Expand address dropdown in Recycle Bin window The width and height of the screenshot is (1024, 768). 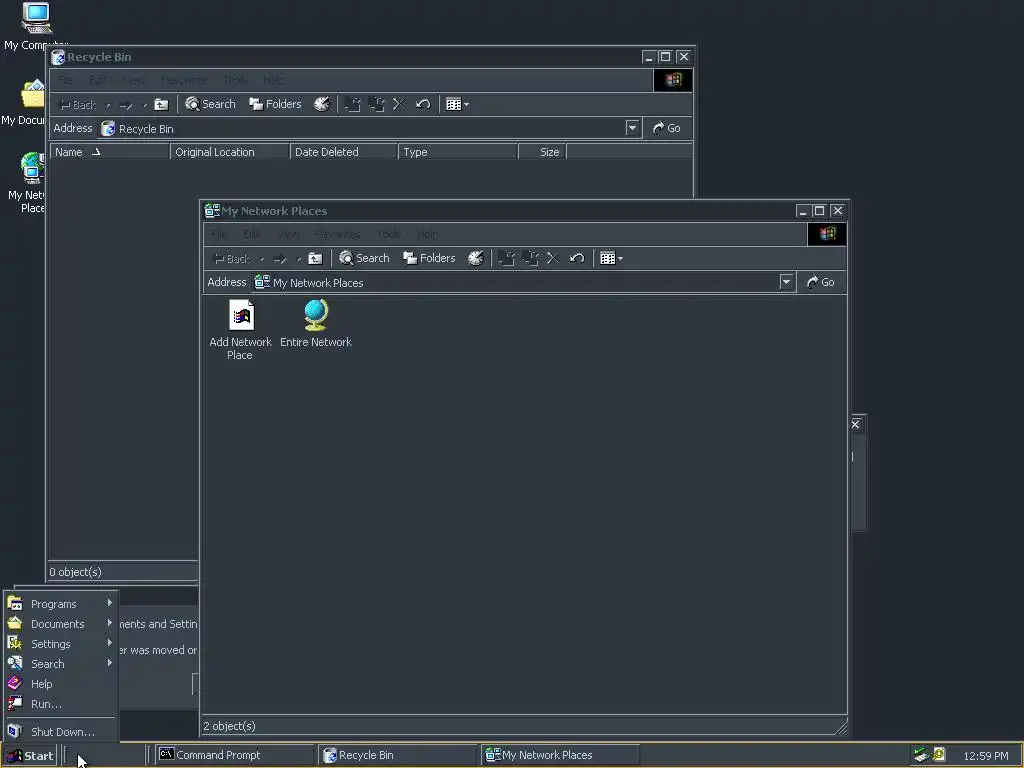click(x=632, y=128)
